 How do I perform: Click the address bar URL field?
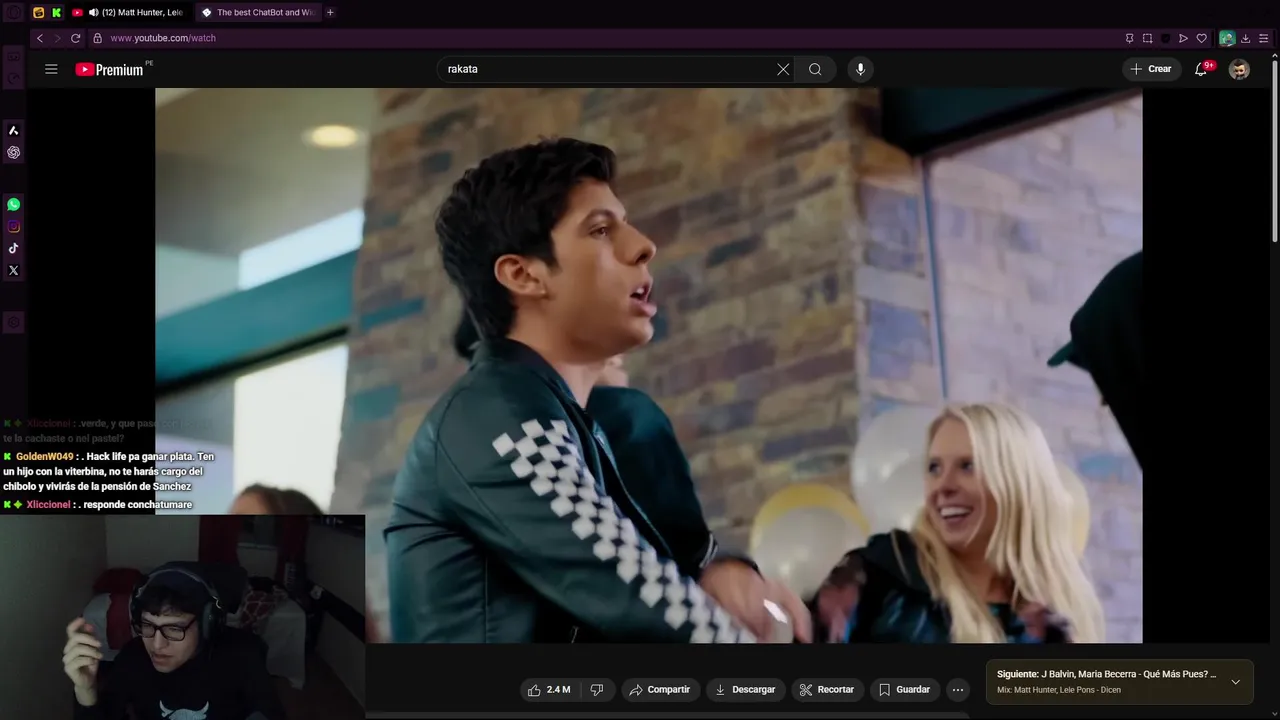pyautogui.click(x=600, y=38)
